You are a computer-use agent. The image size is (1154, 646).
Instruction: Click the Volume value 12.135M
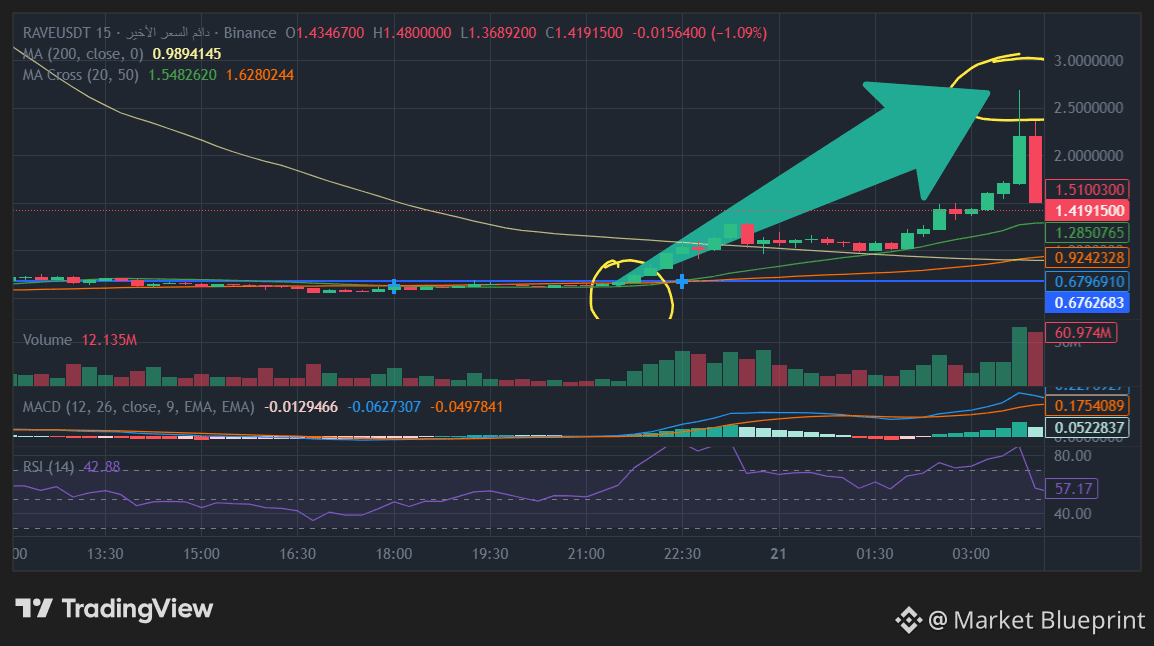coord(109,340)
